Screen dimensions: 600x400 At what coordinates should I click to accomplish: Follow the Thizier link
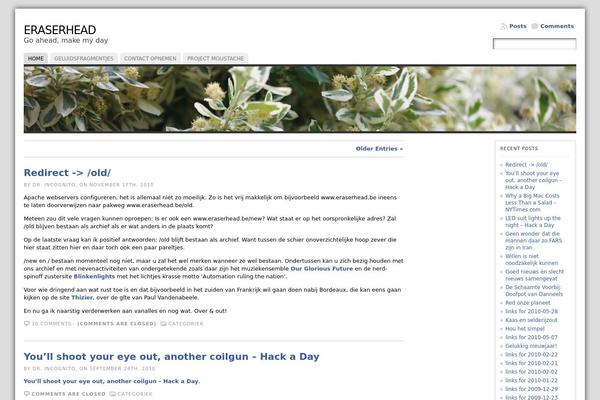[x=82, y=297]
